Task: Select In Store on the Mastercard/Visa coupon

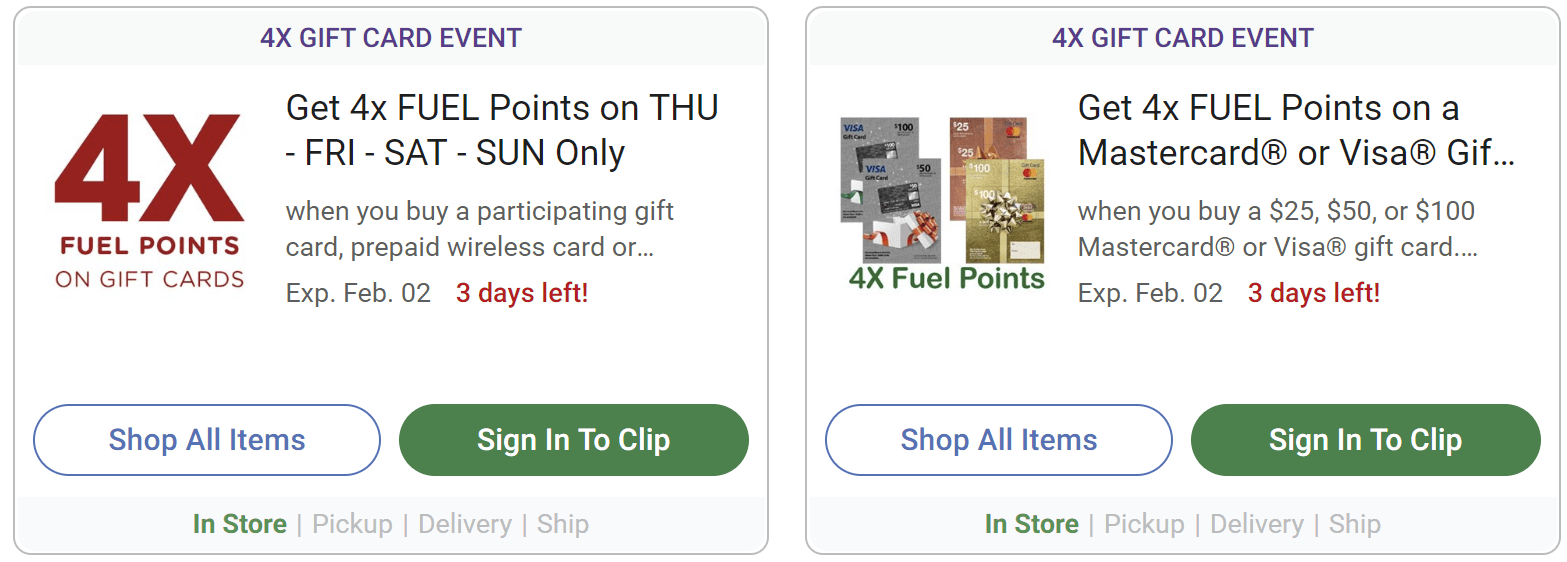Action: [x=1032, y=524]
